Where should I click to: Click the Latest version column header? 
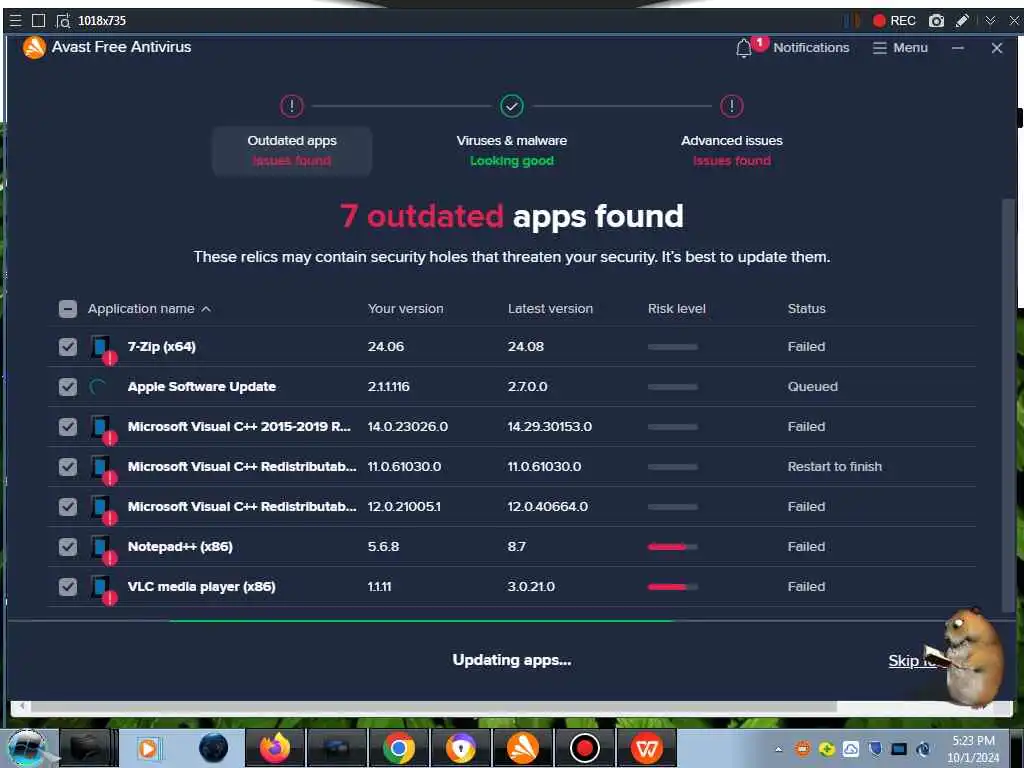[551, 309]
